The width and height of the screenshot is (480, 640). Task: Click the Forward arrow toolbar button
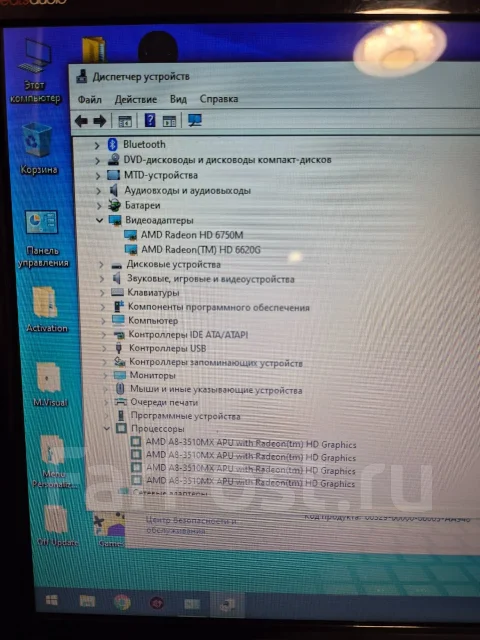(100, 121)
